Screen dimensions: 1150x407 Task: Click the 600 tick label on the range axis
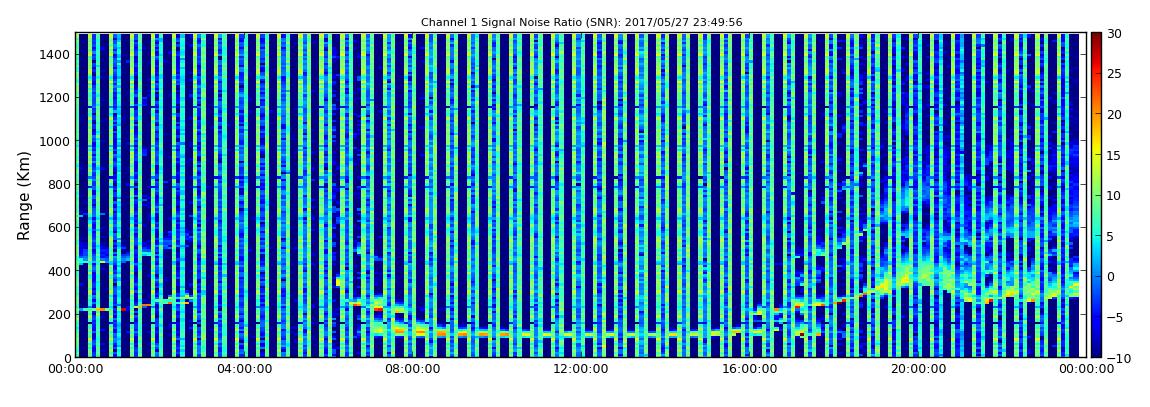tap(59, 227)
